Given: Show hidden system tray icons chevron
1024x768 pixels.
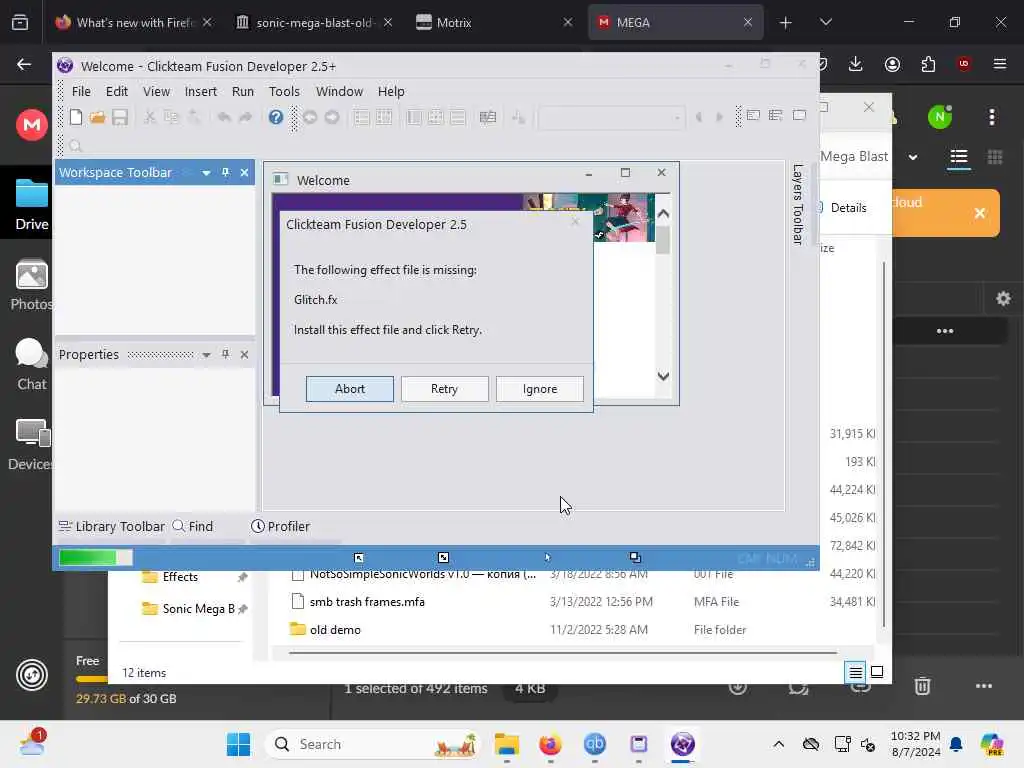Looking at the screenshot, I should pos(778,744).
